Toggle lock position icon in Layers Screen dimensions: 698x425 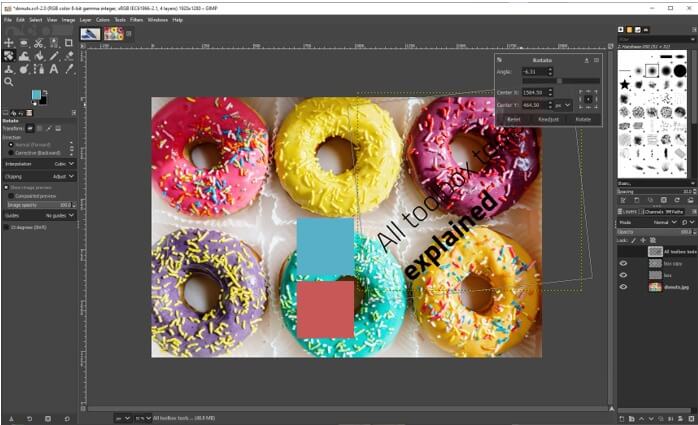click(x=643, y=240)
